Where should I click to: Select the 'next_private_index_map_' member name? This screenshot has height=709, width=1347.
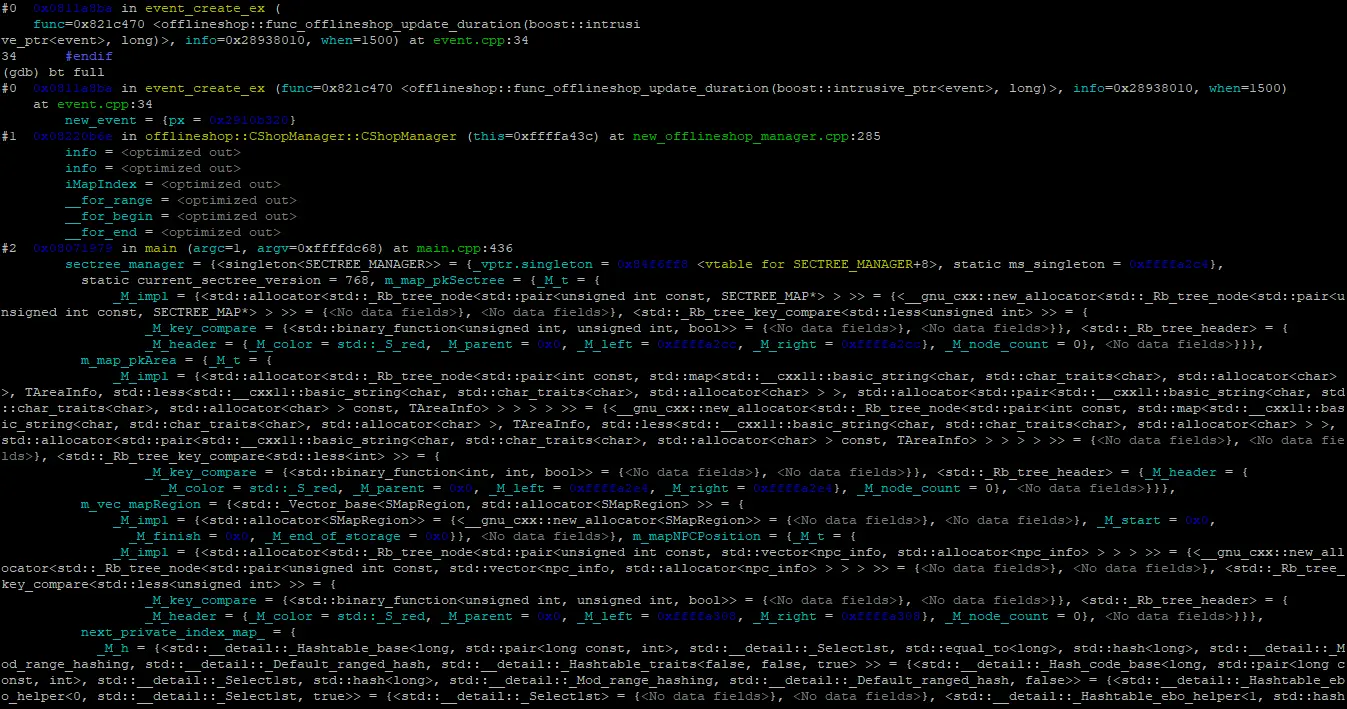coord(173,632)
